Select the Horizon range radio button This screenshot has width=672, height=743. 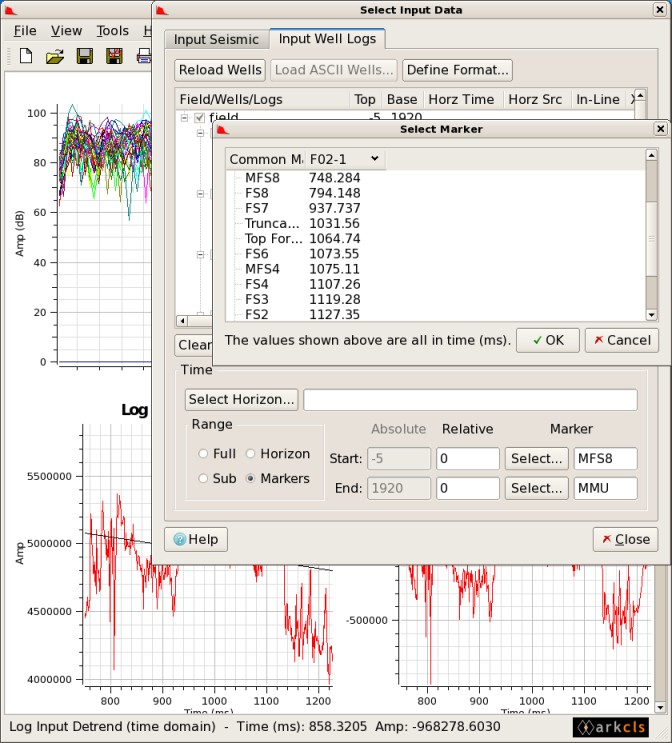point(251,453)
